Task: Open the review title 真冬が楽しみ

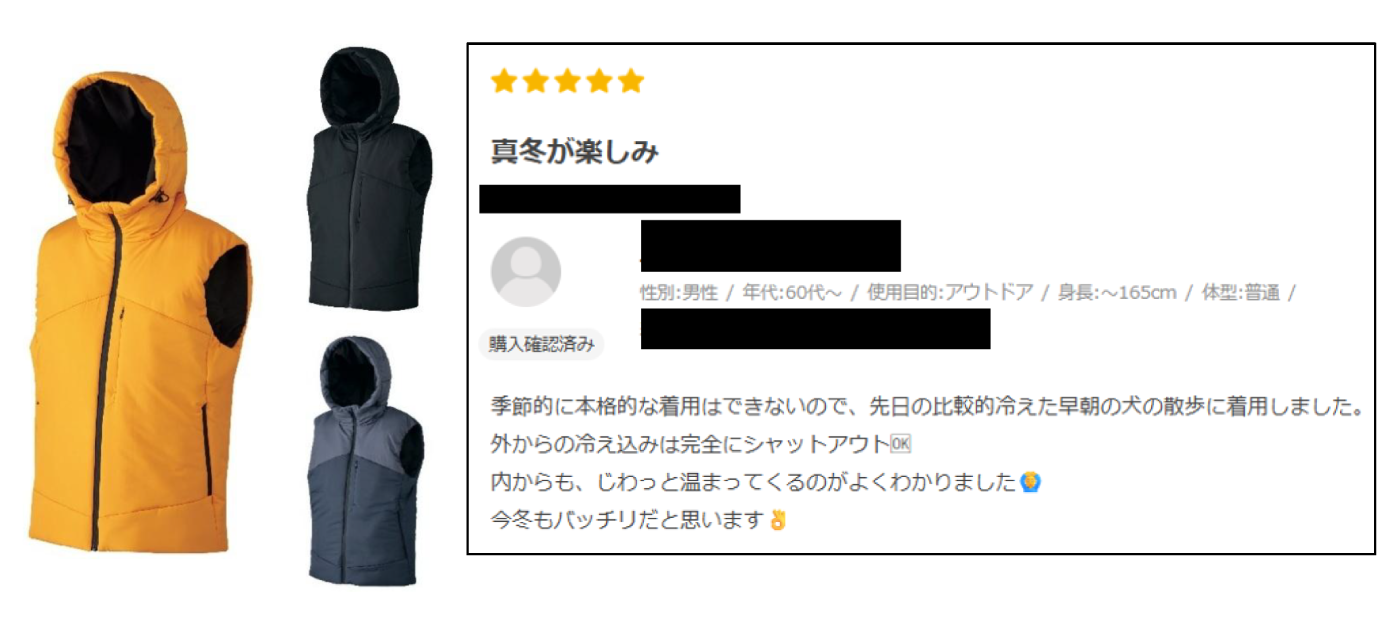Action: (574, 151)
